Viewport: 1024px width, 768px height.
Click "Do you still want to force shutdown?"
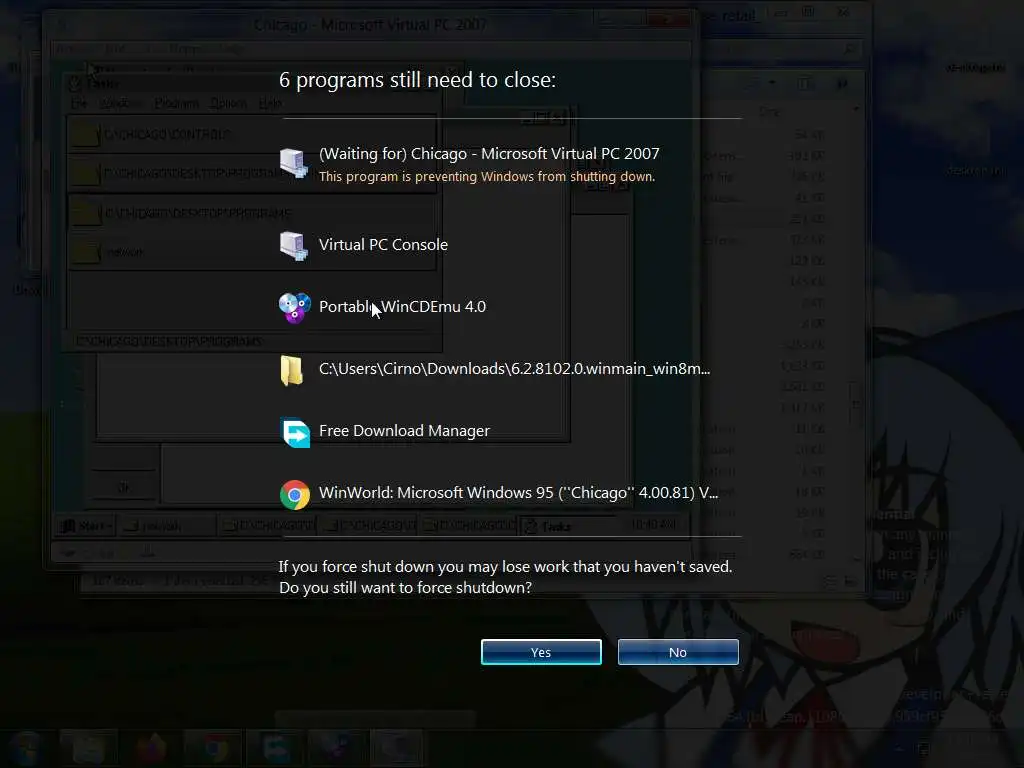tap(406, 587)
